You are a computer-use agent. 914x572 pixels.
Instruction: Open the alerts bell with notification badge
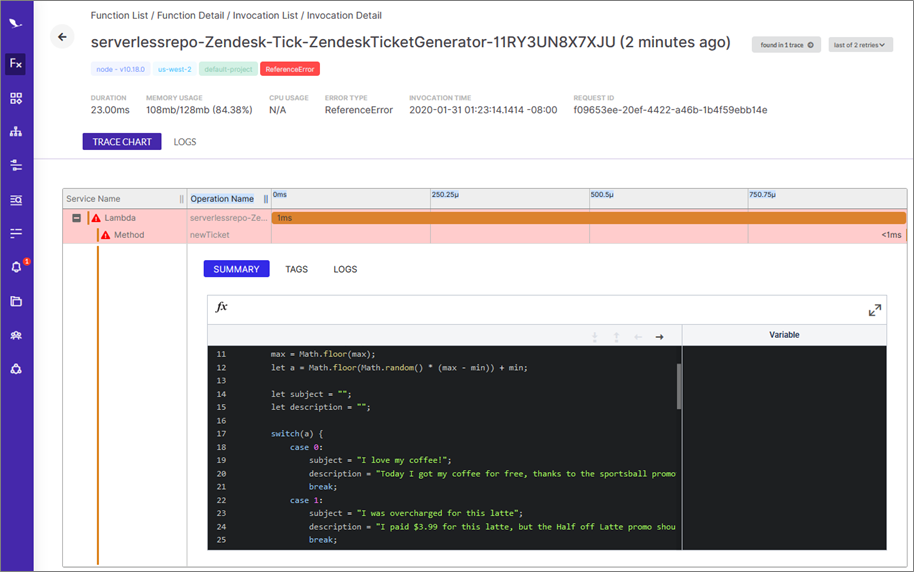(x=17, y=266)
